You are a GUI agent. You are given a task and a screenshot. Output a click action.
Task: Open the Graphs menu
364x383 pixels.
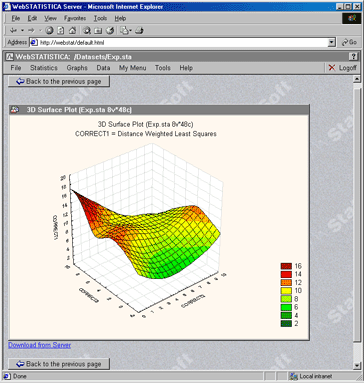coord(77,68)
